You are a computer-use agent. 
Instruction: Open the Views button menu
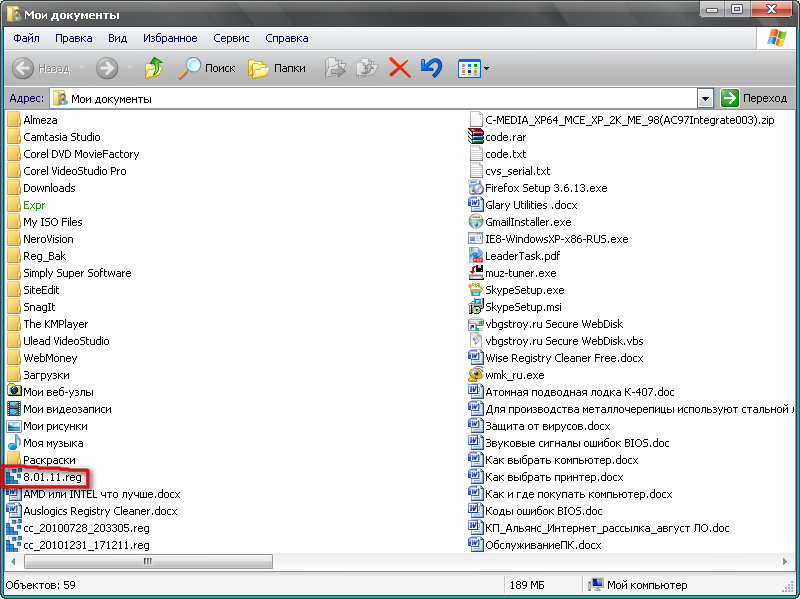click(473, 68)
